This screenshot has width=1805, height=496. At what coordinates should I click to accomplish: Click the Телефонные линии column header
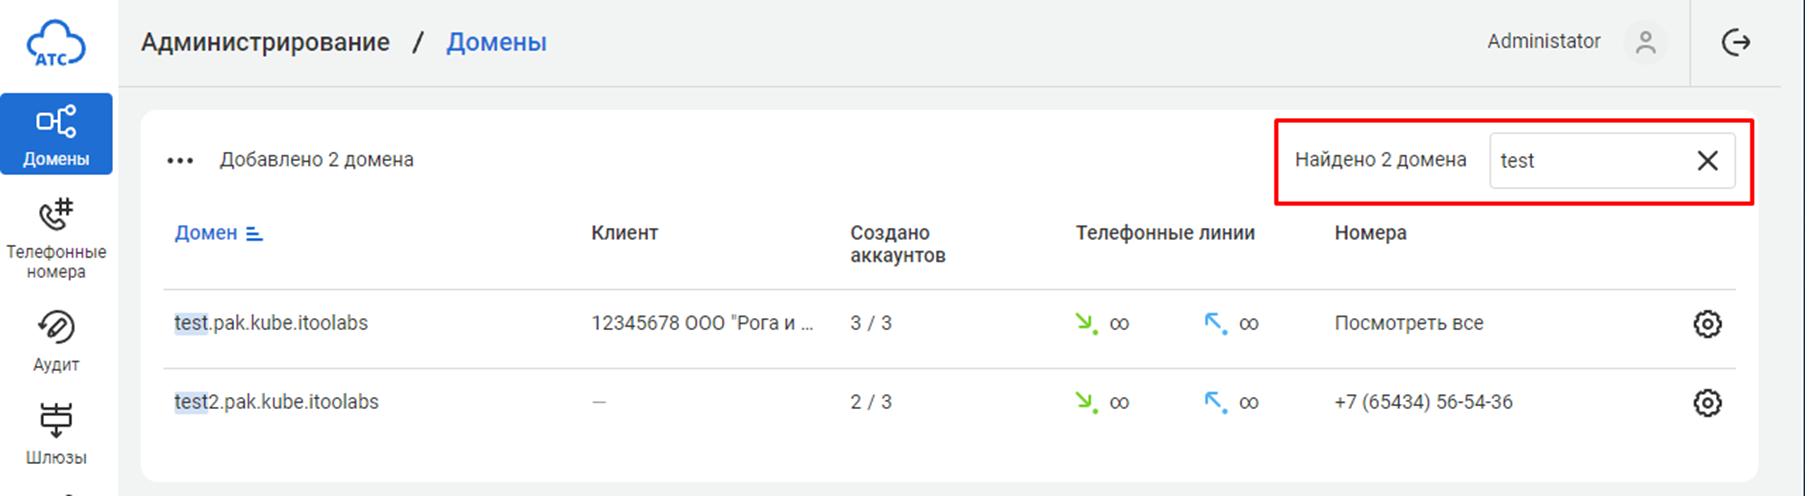pyautogui.click(x=1165, y=233)
